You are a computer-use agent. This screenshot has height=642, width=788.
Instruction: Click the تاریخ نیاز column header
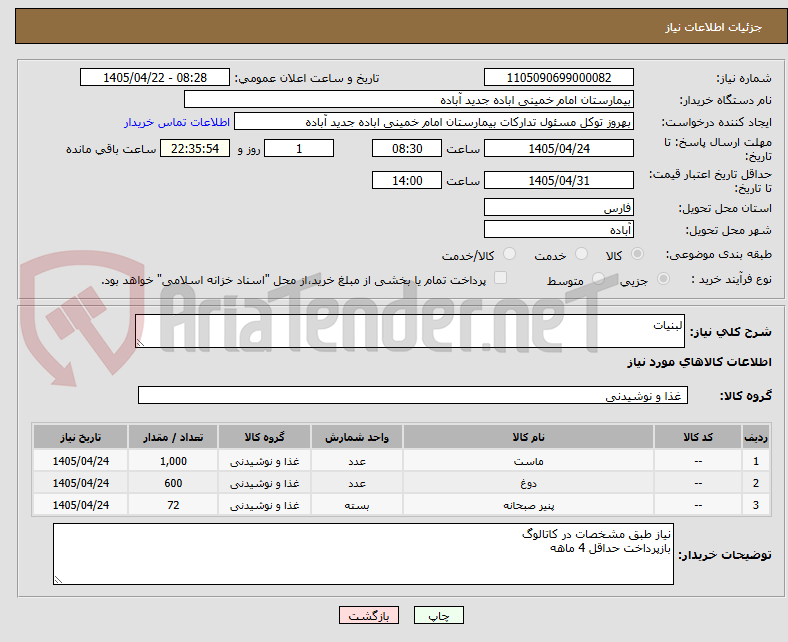pos(80,437)
